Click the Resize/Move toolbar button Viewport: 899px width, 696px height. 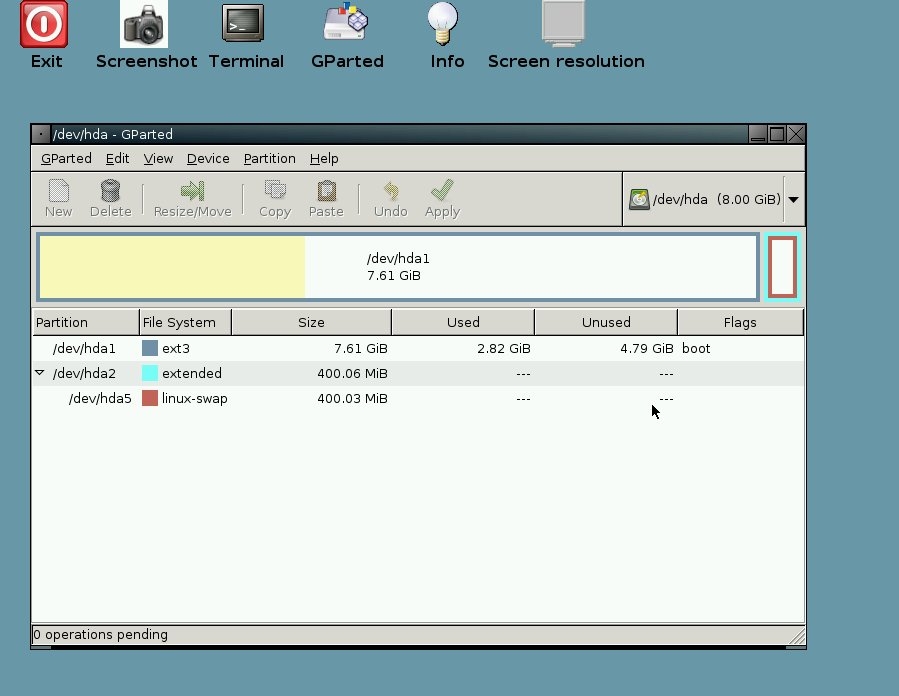pyautogui.click(x=193, y=198)
